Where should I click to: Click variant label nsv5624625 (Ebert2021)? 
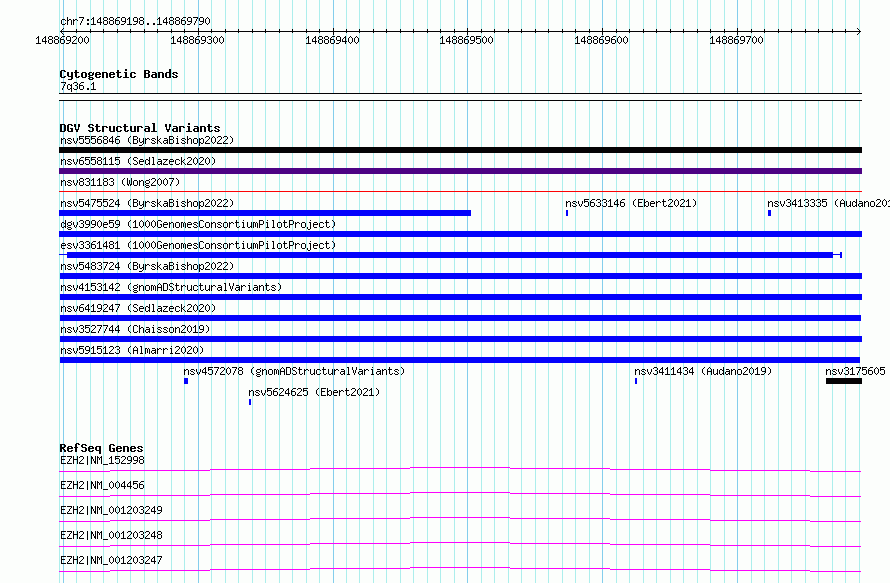pyautogui.click(x=314, y=392)
